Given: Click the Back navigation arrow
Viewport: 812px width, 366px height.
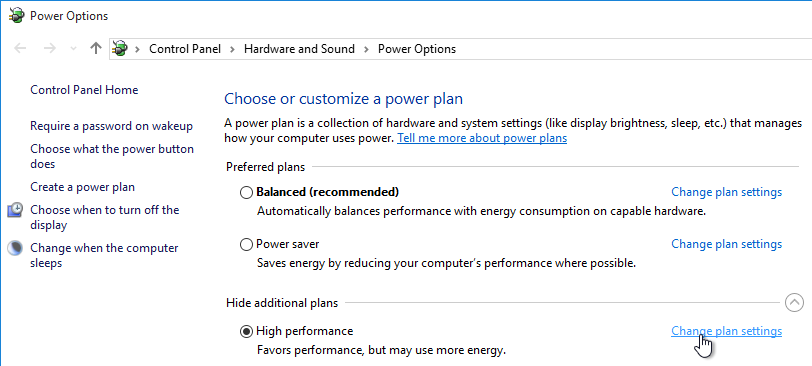Looking at the screenshot, I should point(20,49).
